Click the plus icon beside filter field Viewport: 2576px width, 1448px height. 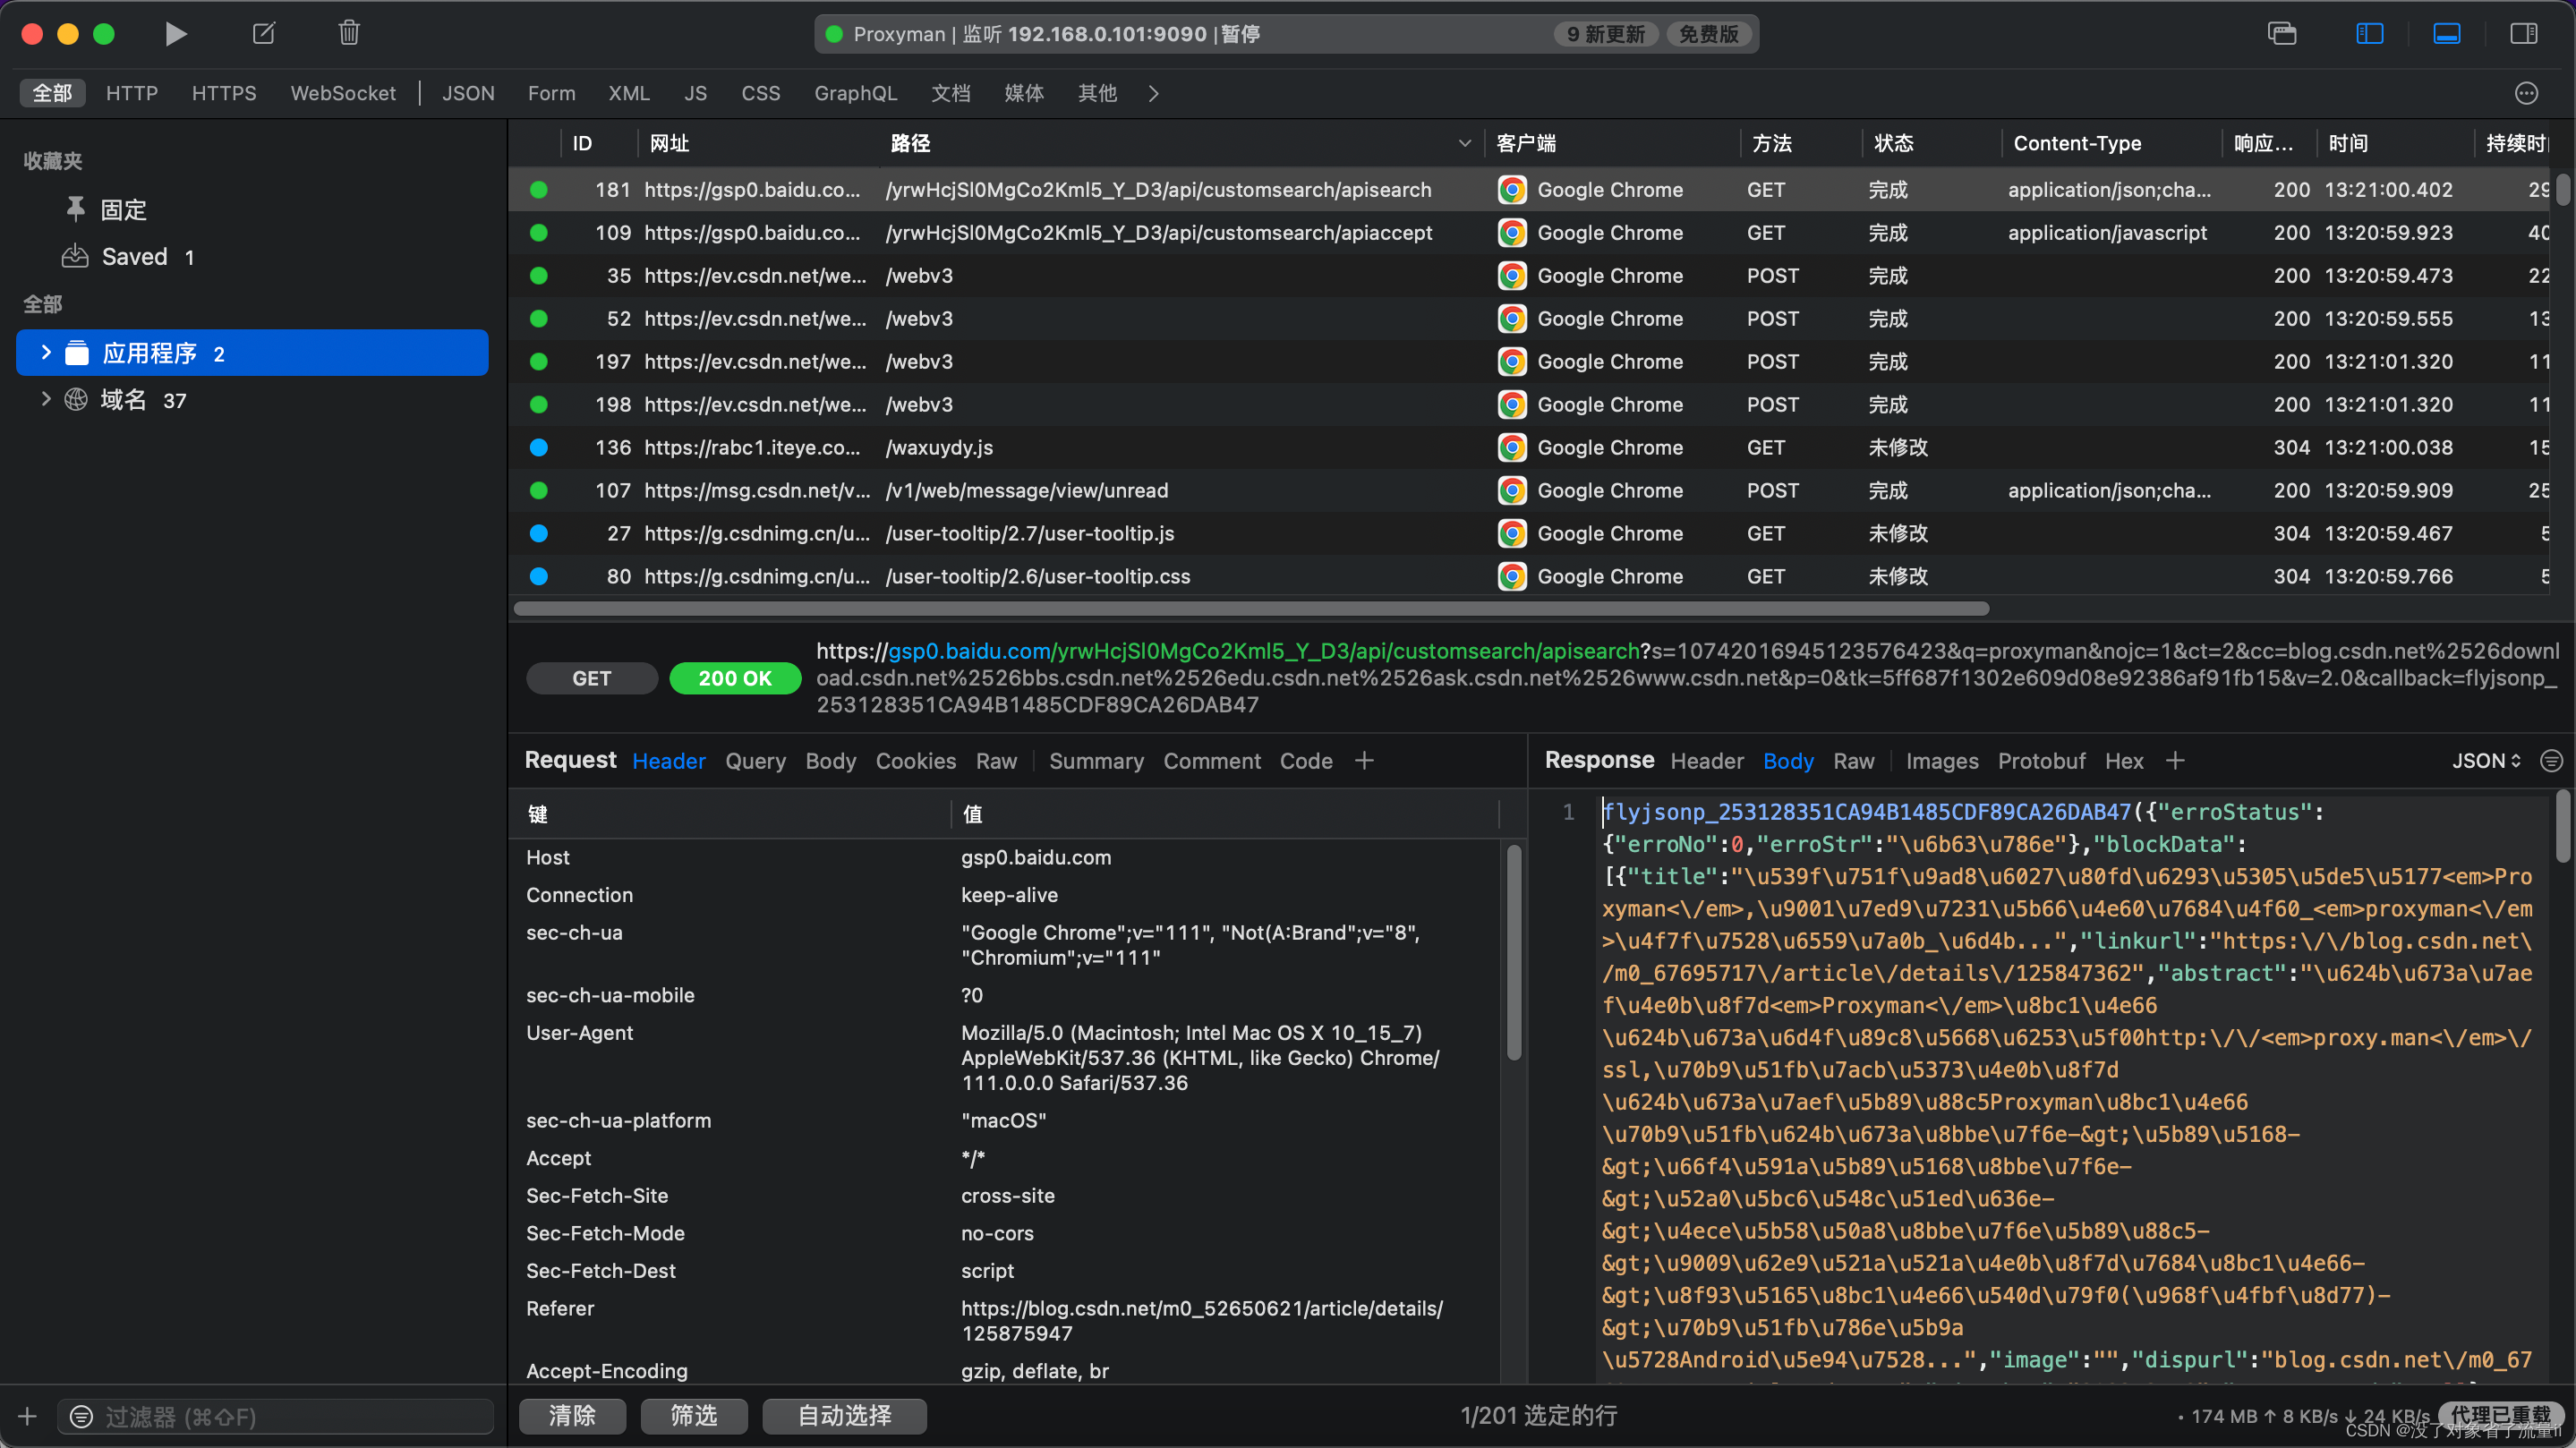tap(27, 1416)
